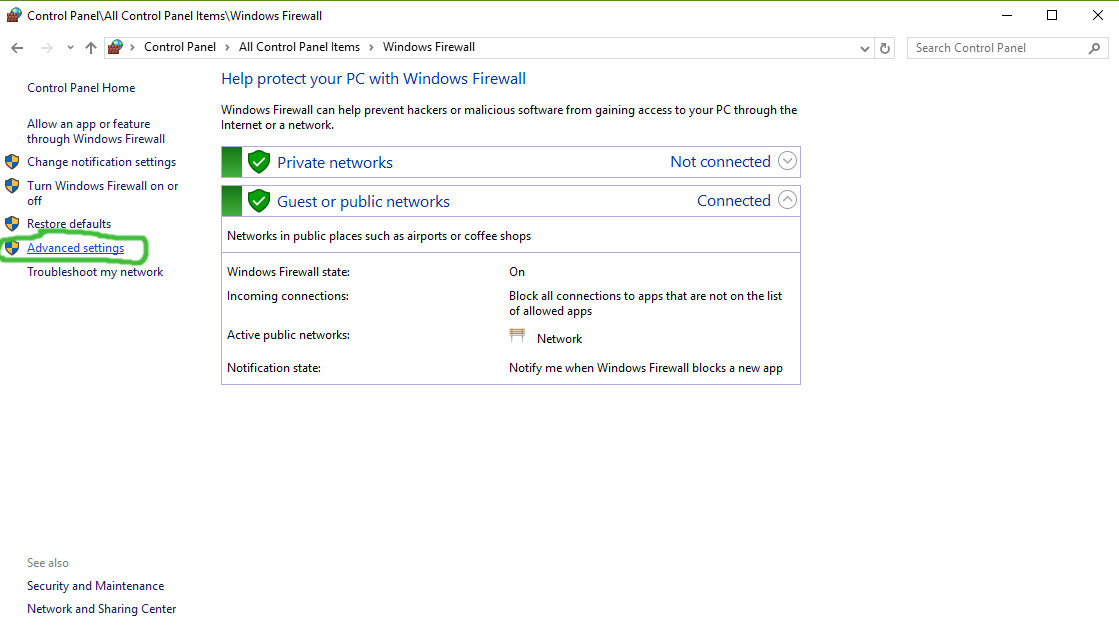This screenshot has width=1119, height=635.
Task: Click the title bar firewall window icon
Action: click(14, 15)
